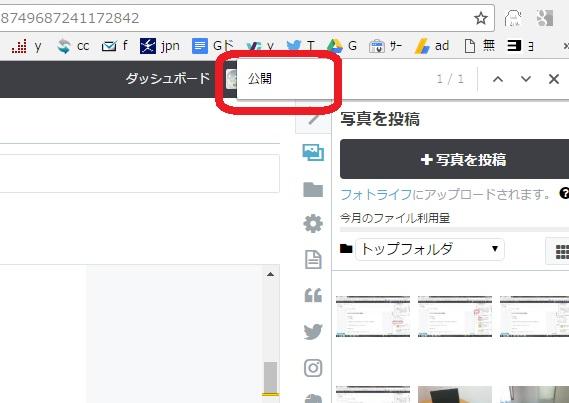569x403 pixels.
Task: Click the '+ 写真を投稿' upload button
Action: click(454, 159)
